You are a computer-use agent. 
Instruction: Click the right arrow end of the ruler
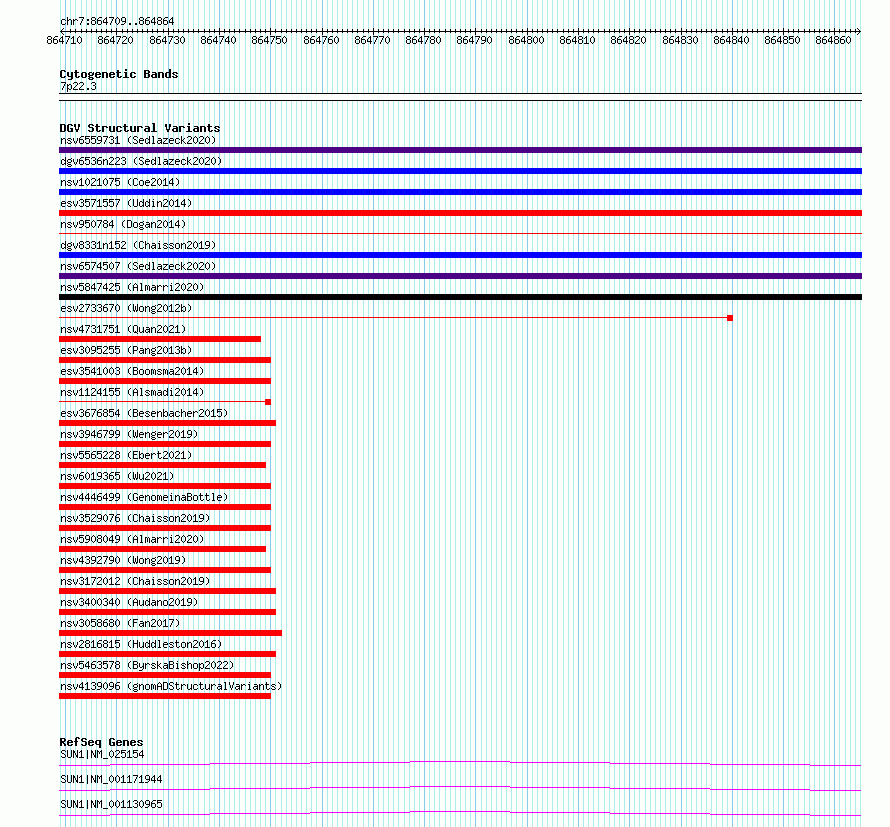tap(859, 31)
